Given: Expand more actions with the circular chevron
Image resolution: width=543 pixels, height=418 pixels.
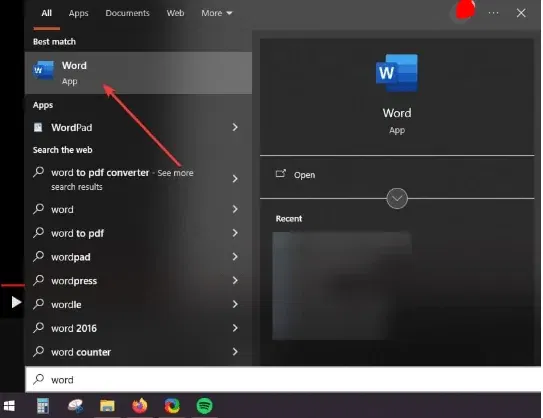Looking at the screenshot, I should click(x=397, y=198).
